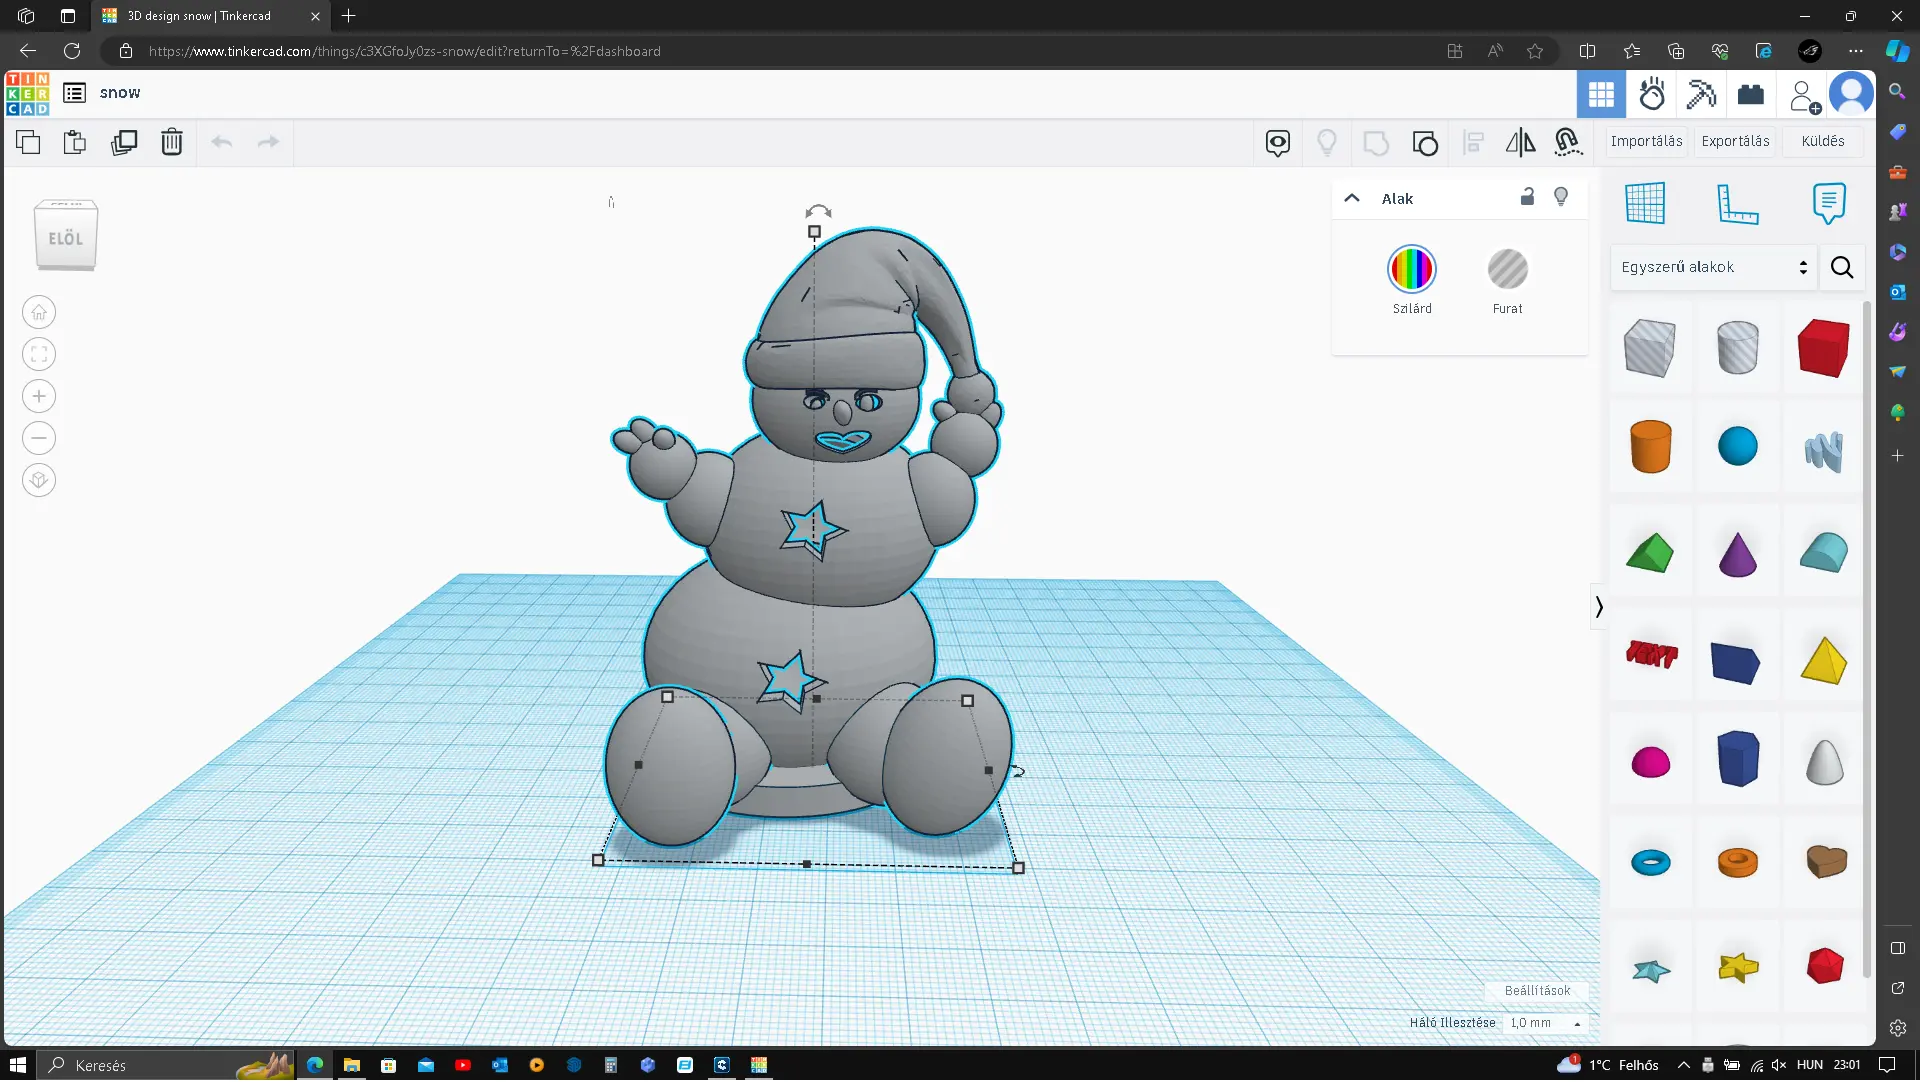Set the shape to Furat (hole)
This screenshot has width=1920, height=1082.
coord(1507,270)
